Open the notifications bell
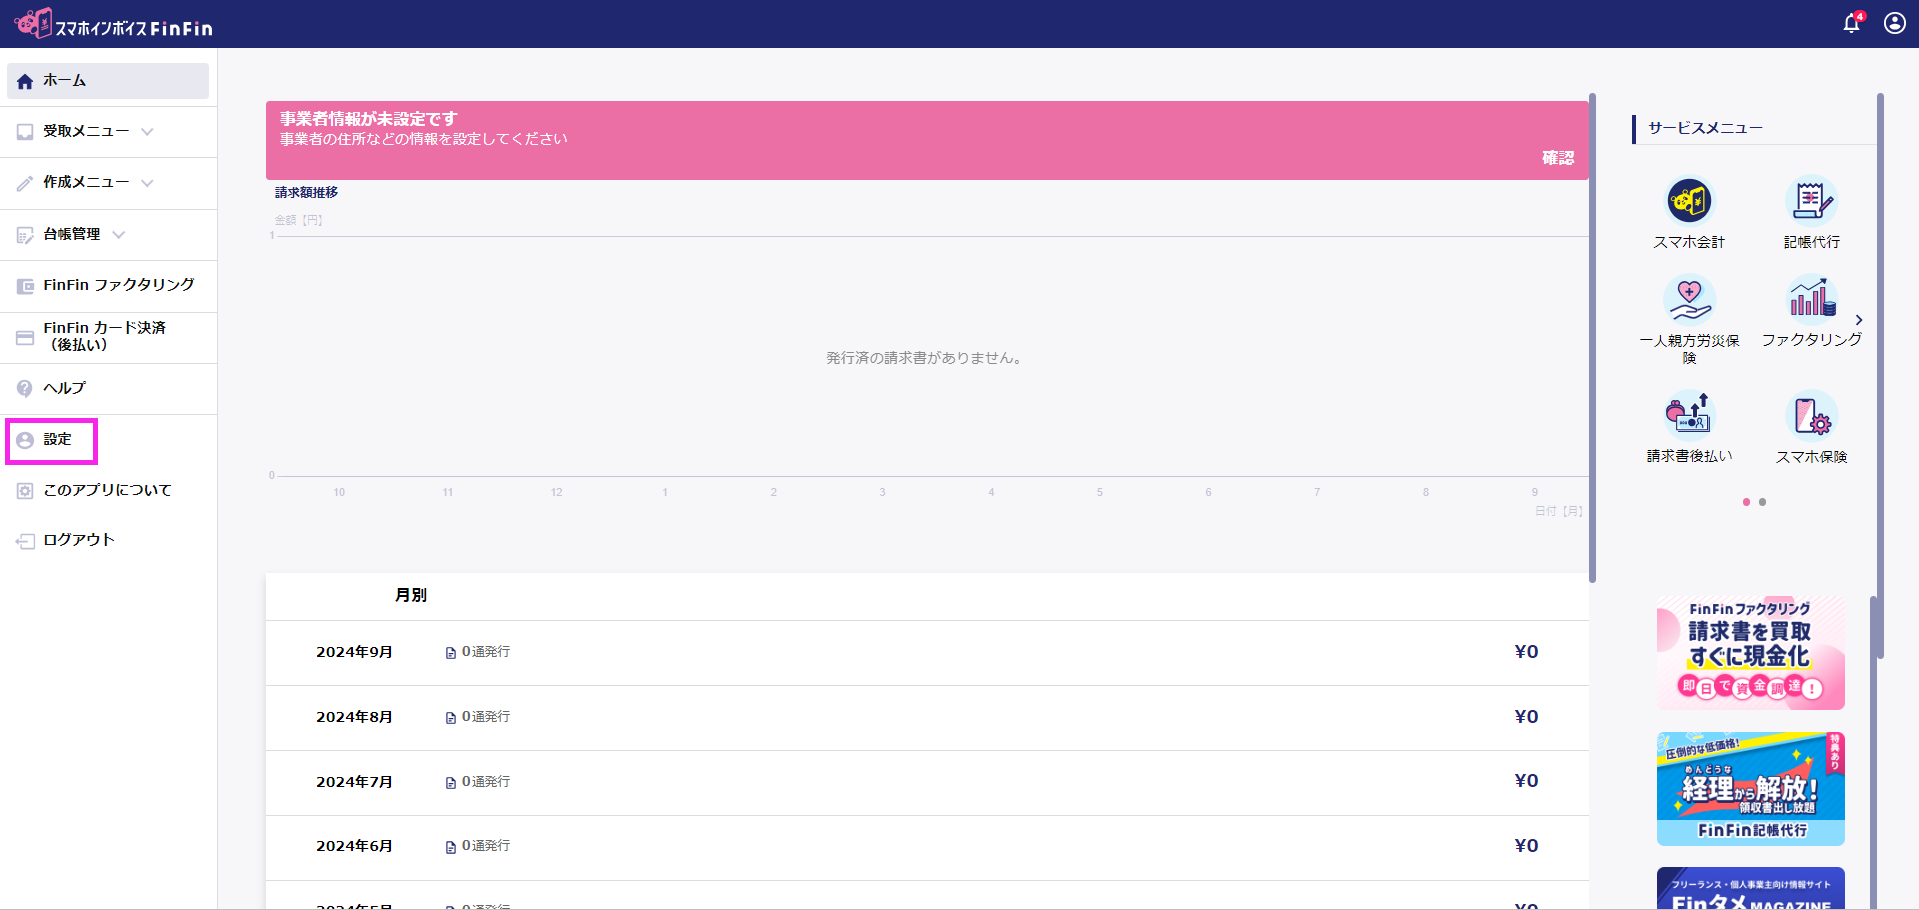The width and height of the screenshot is (1919, 910). click(x=1853, y=23)
